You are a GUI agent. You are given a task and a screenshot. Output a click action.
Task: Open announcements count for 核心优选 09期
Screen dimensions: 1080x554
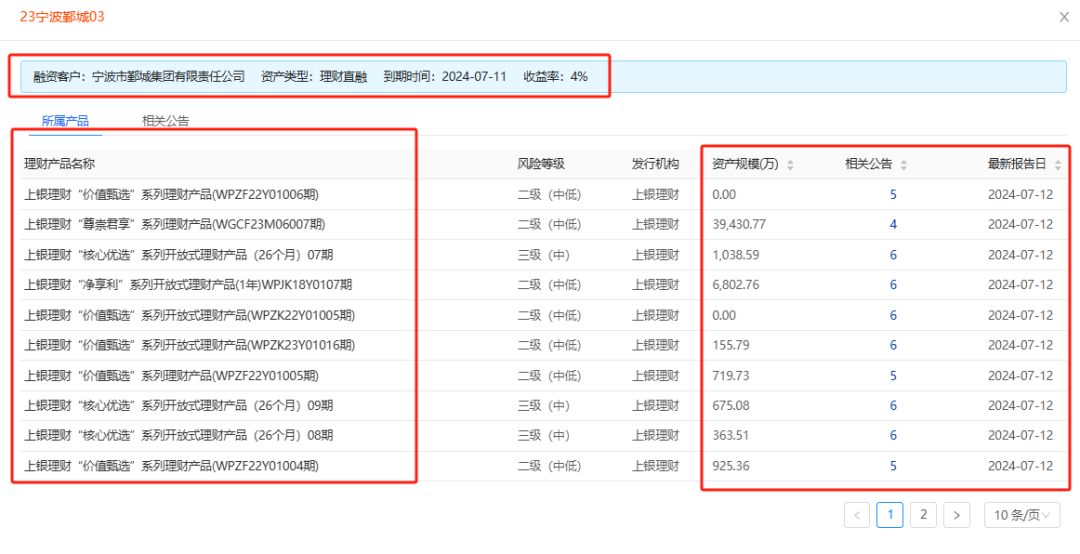pos(893,406)
